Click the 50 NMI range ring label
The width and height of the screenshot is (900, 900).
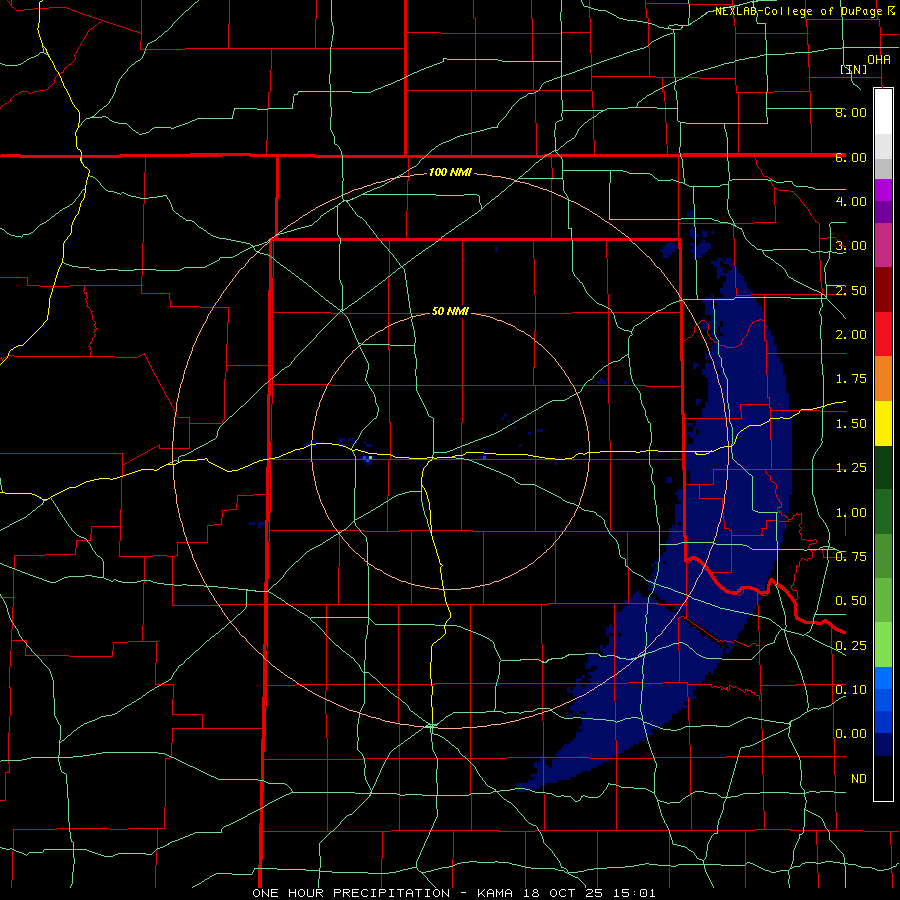click(450, 312)
